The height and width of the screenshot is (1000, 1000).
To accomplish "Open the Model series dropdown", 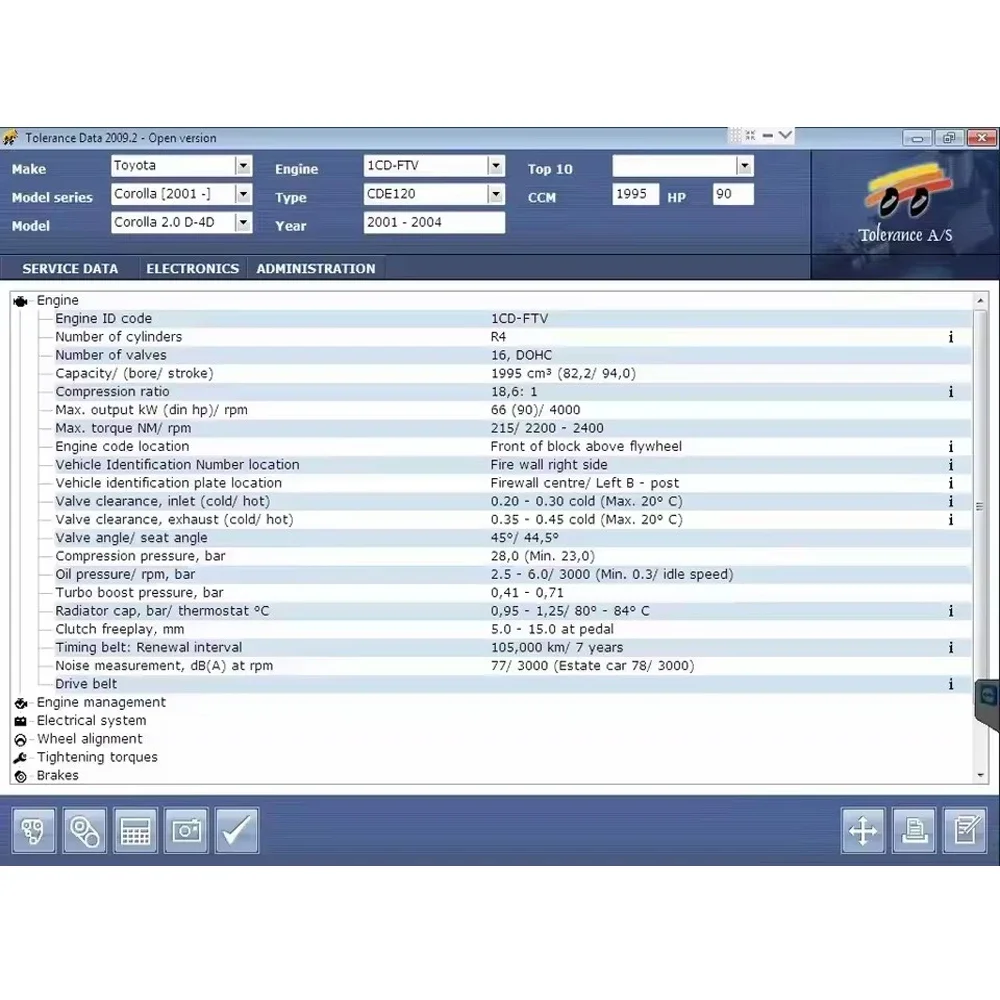I will click(243, 194).
